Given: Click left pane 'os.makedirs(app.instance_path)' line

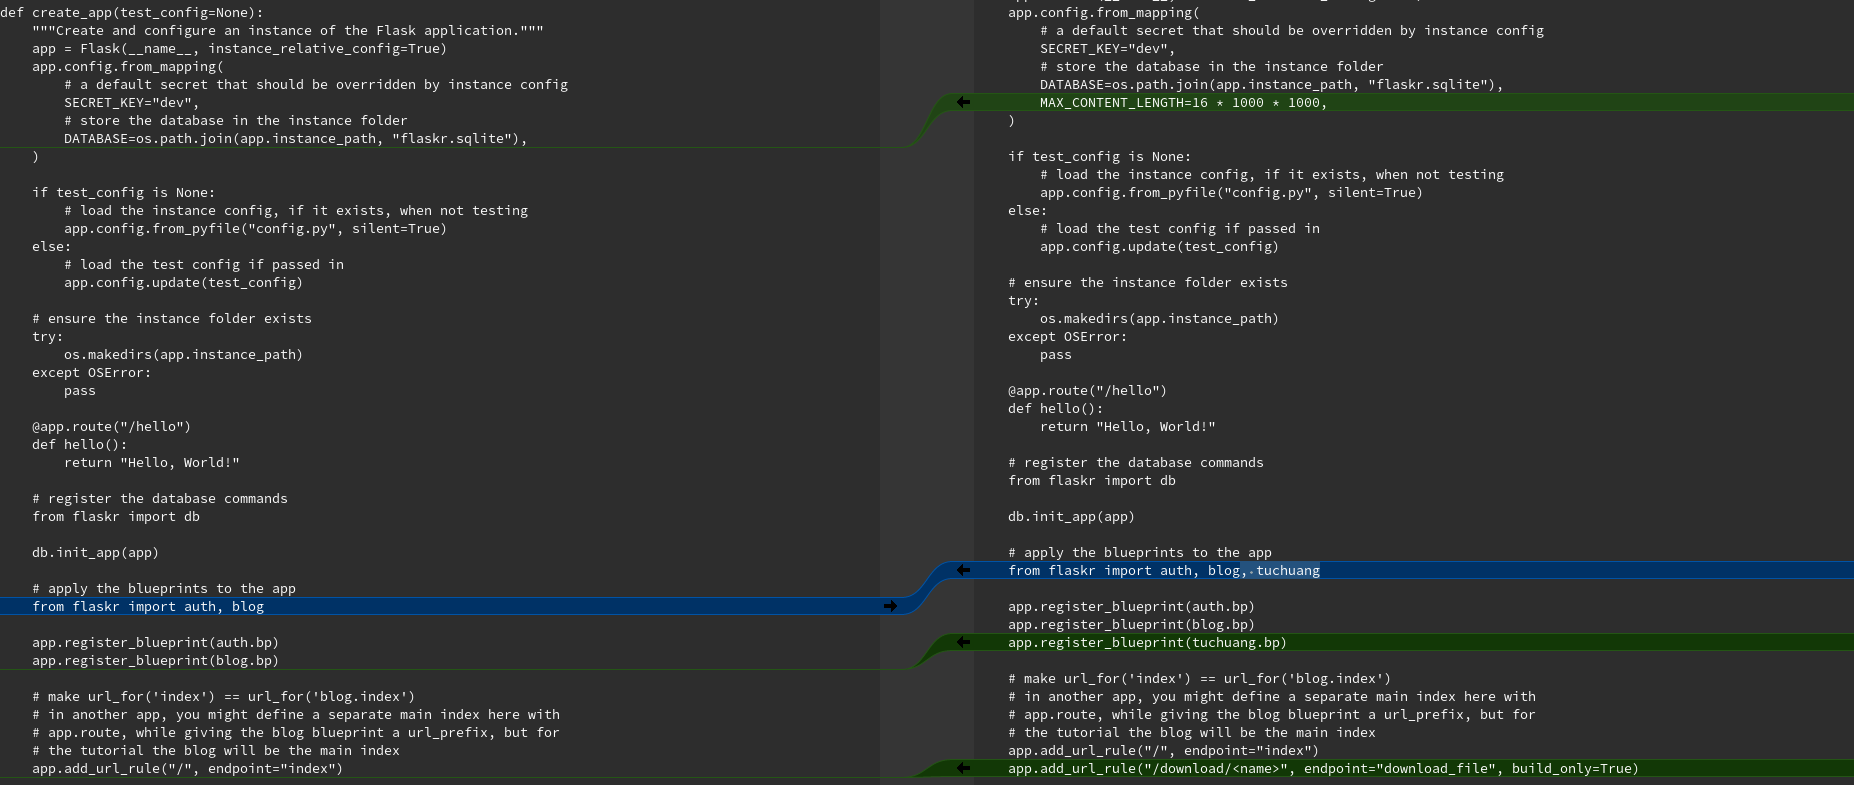Looking at the screenshot, I should pos(184,354).
